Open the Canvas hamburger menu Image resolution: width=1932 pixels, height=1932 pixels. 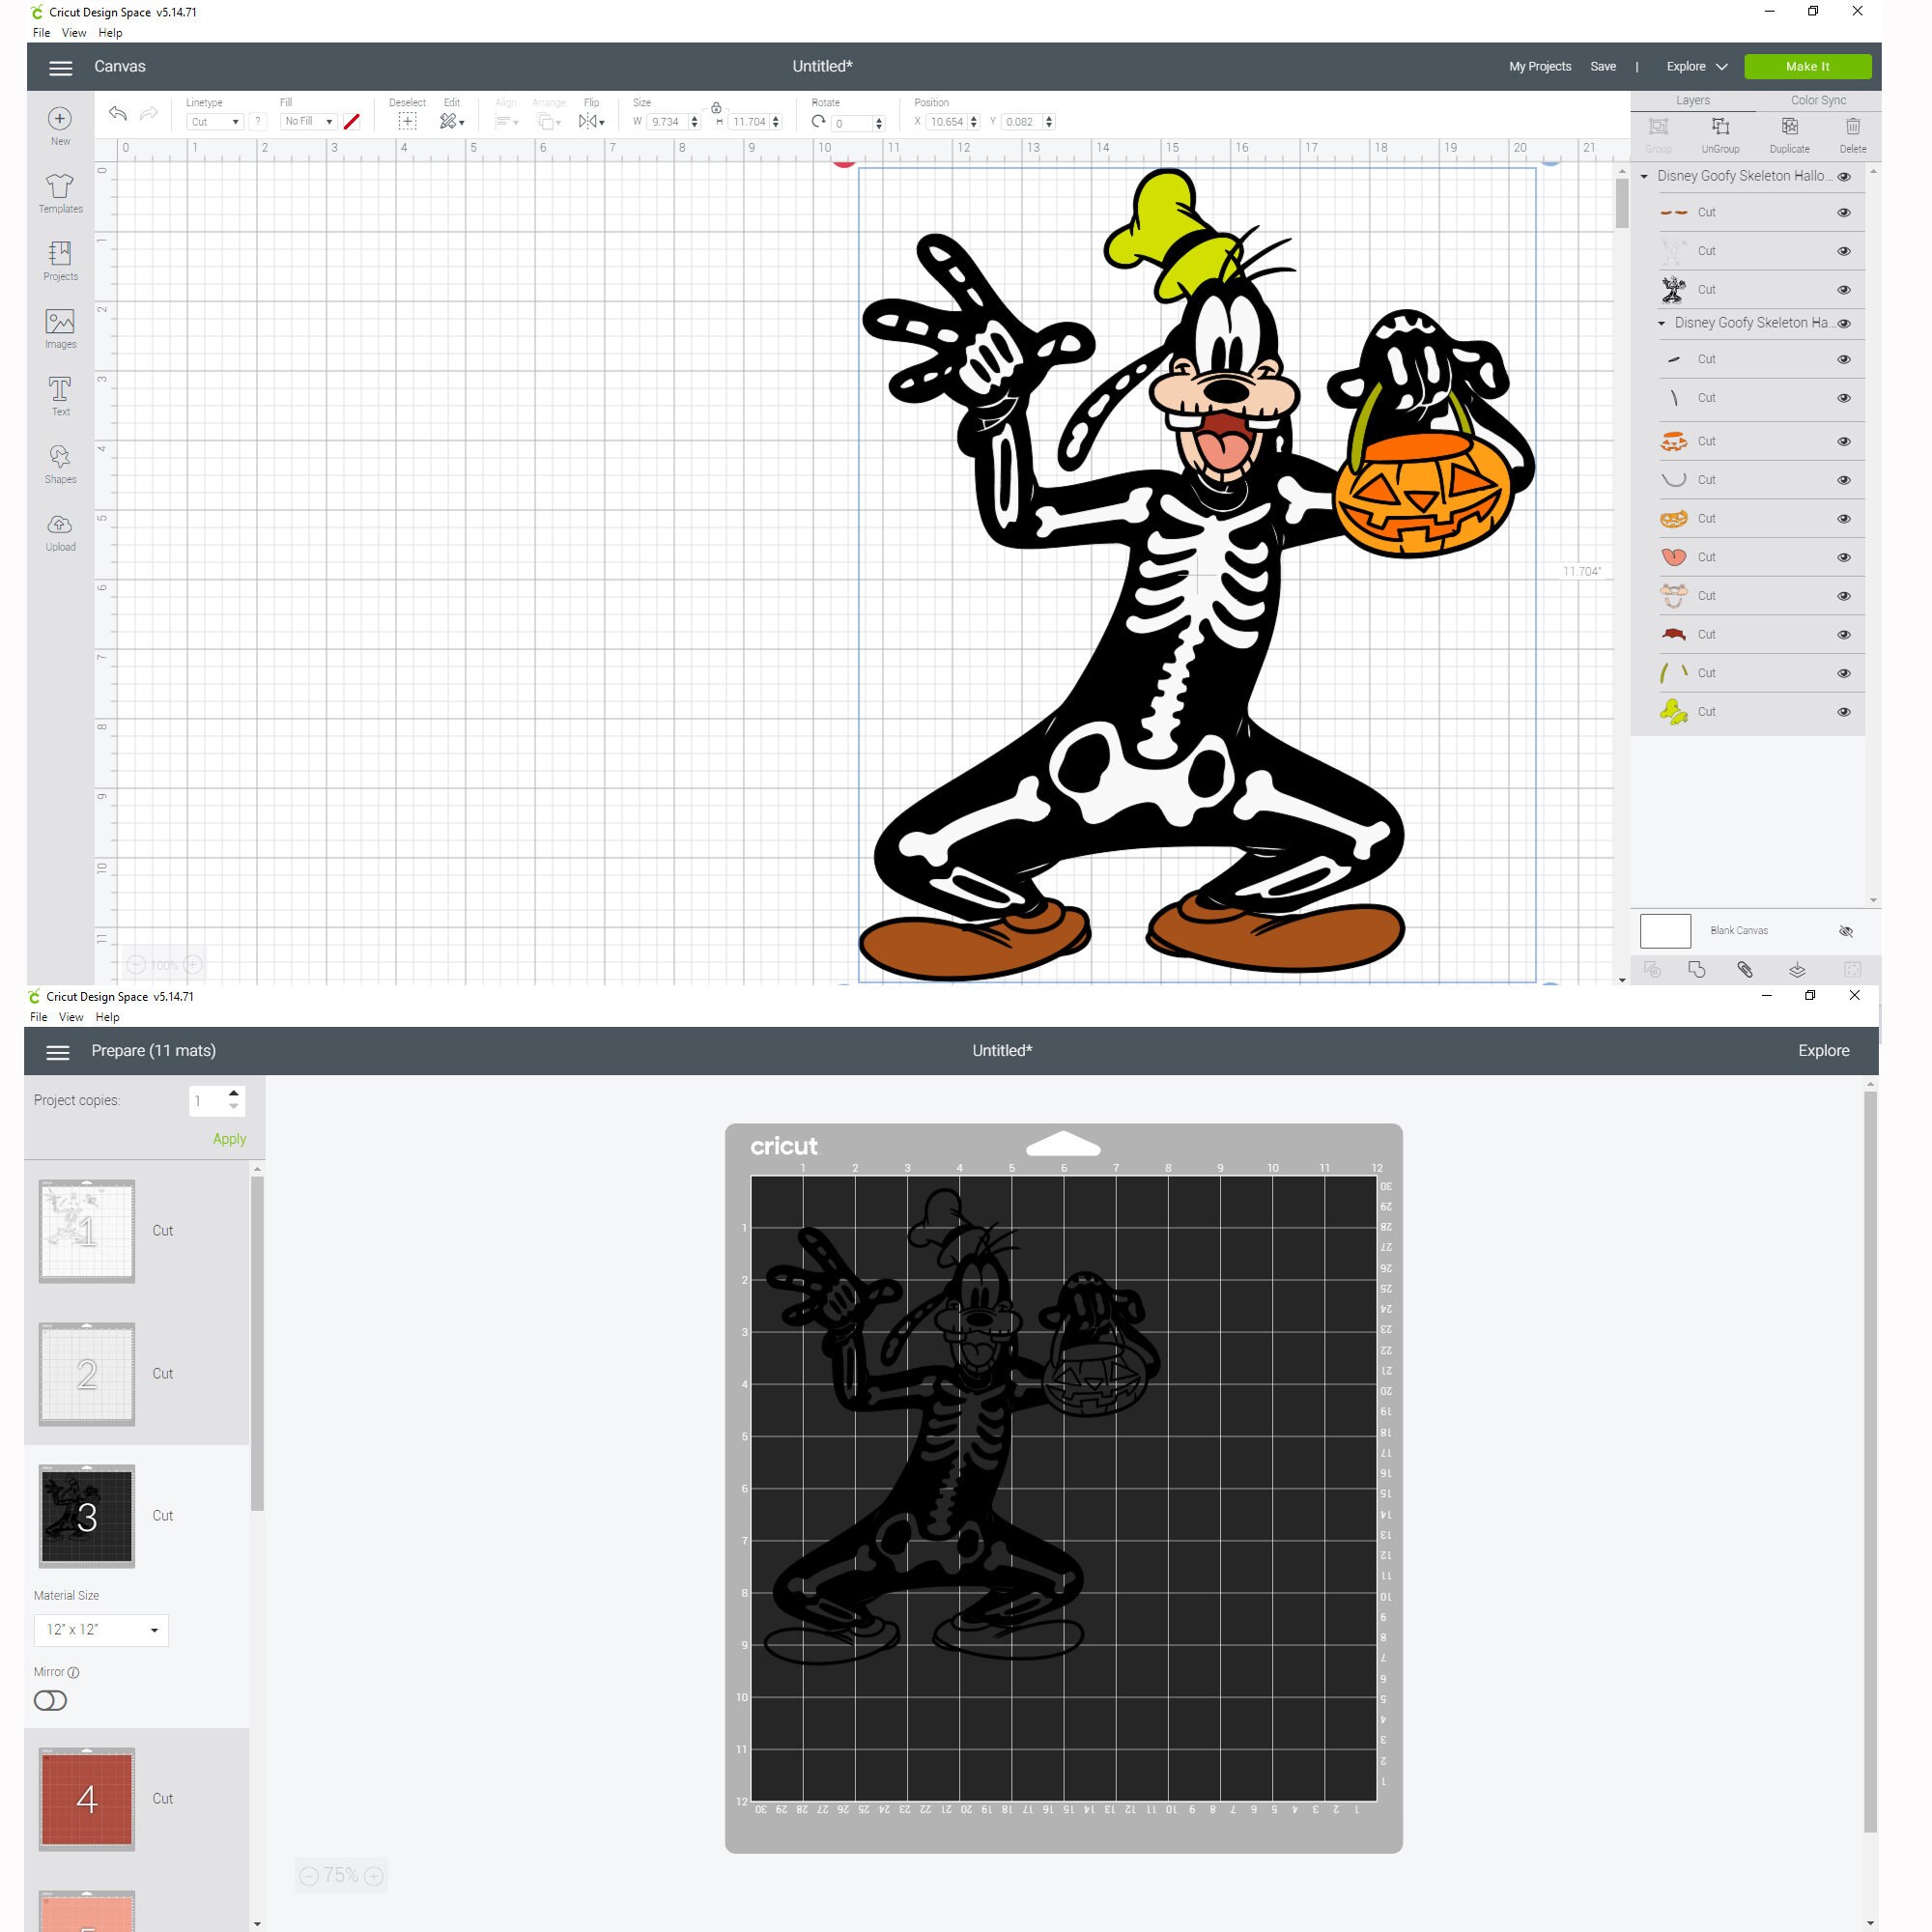point(60,67)
